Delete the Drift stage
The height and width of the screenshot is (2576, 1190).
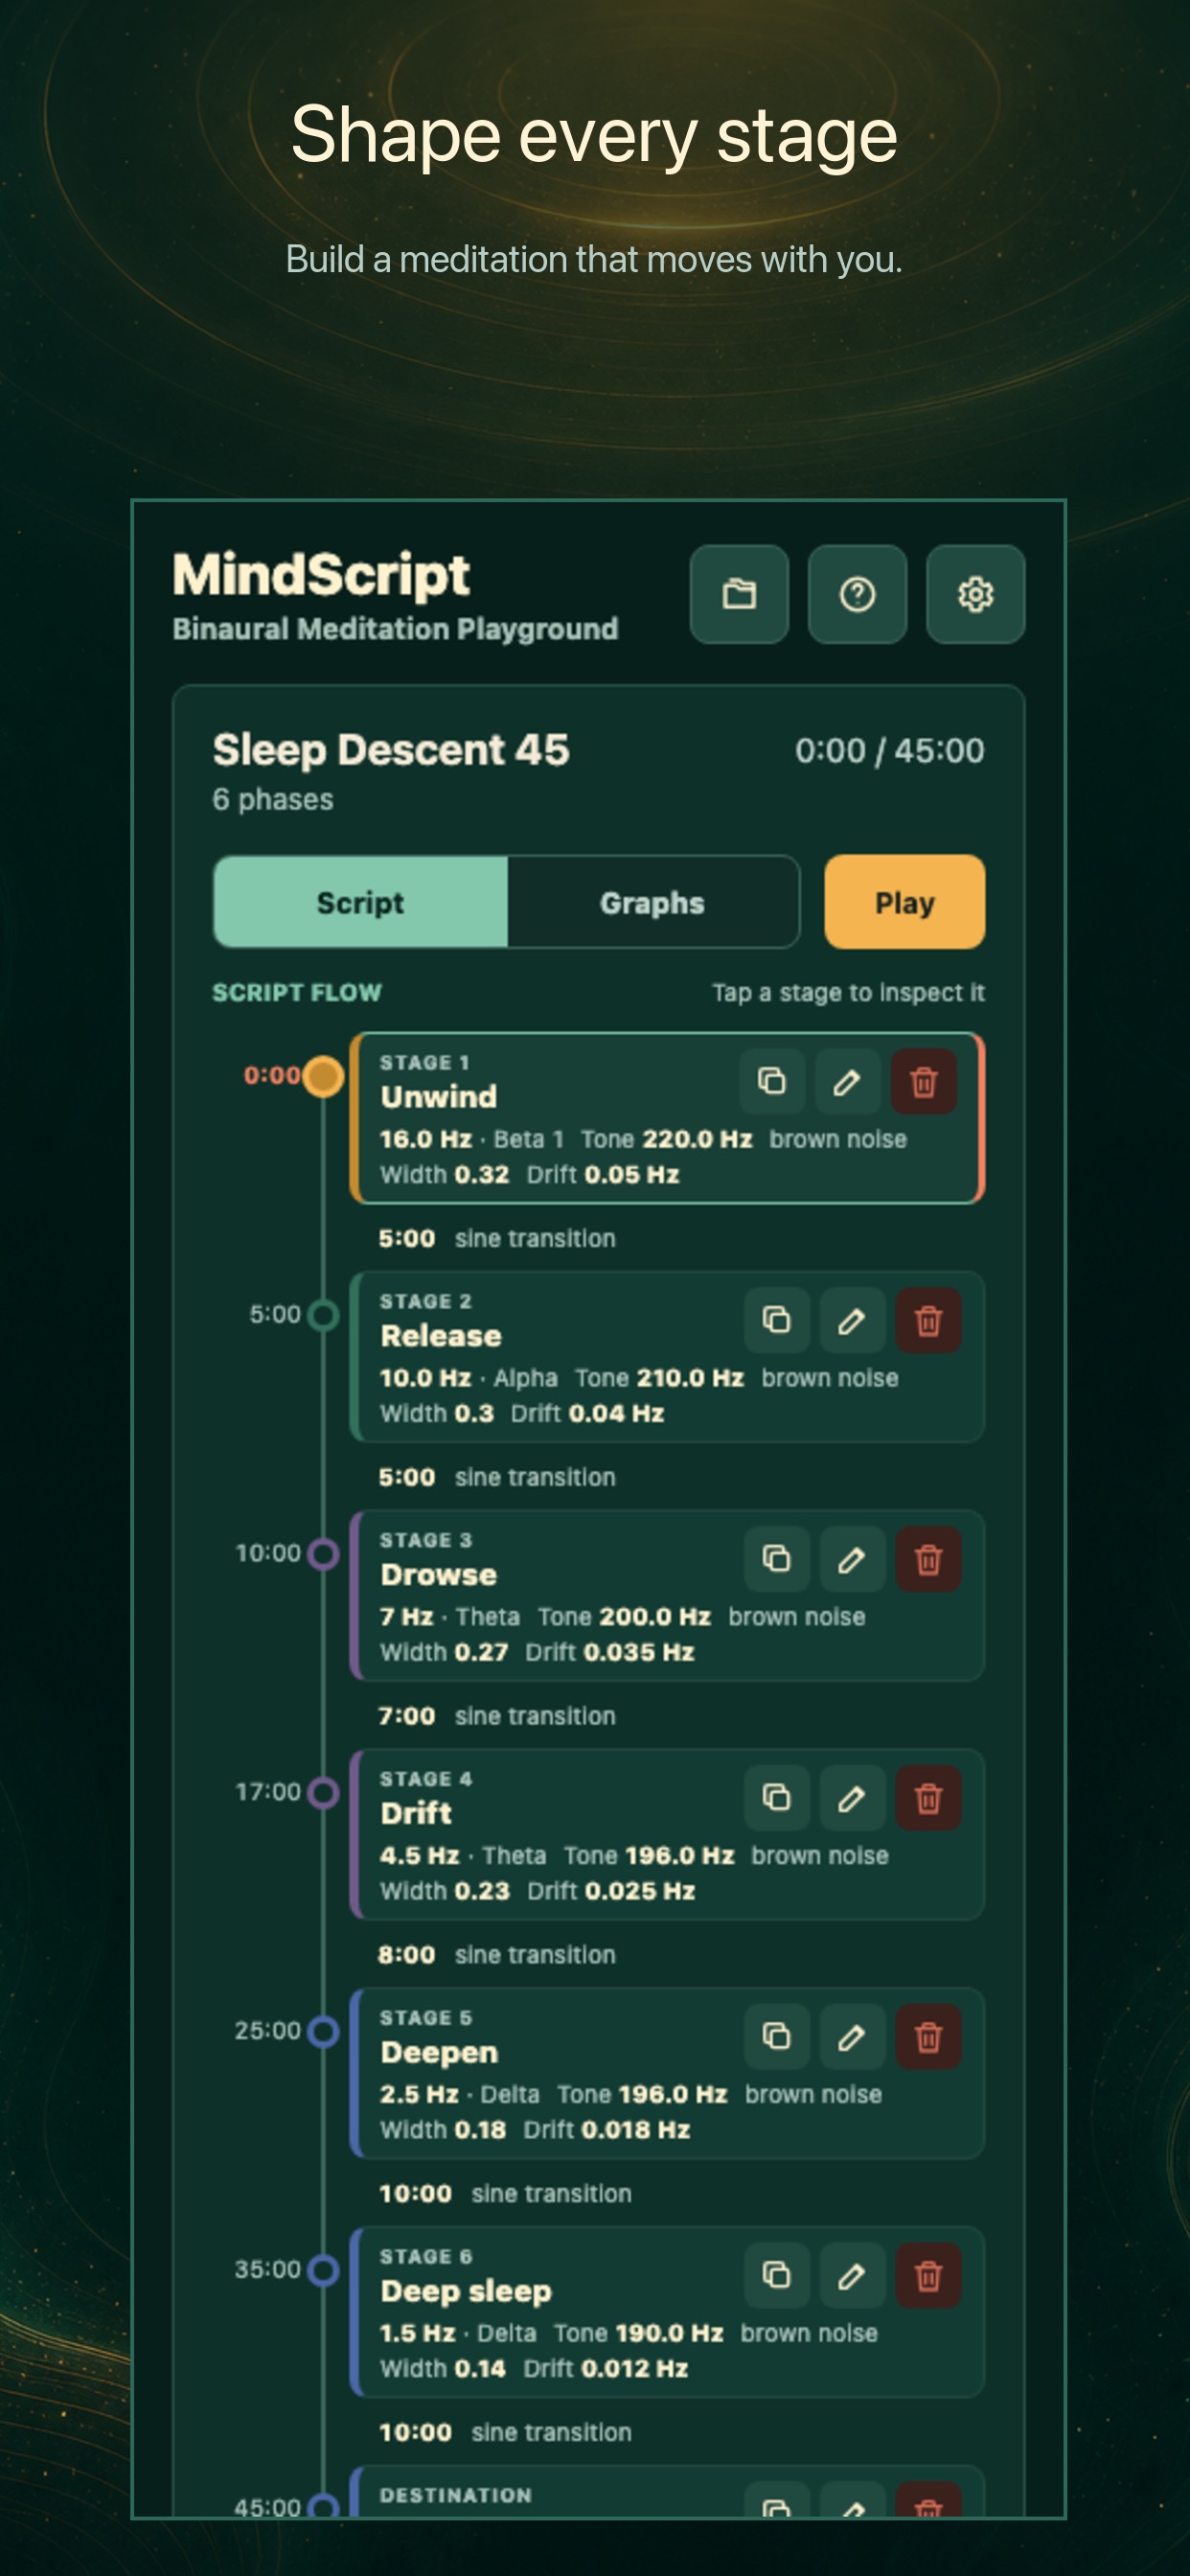pos(928,1798)
